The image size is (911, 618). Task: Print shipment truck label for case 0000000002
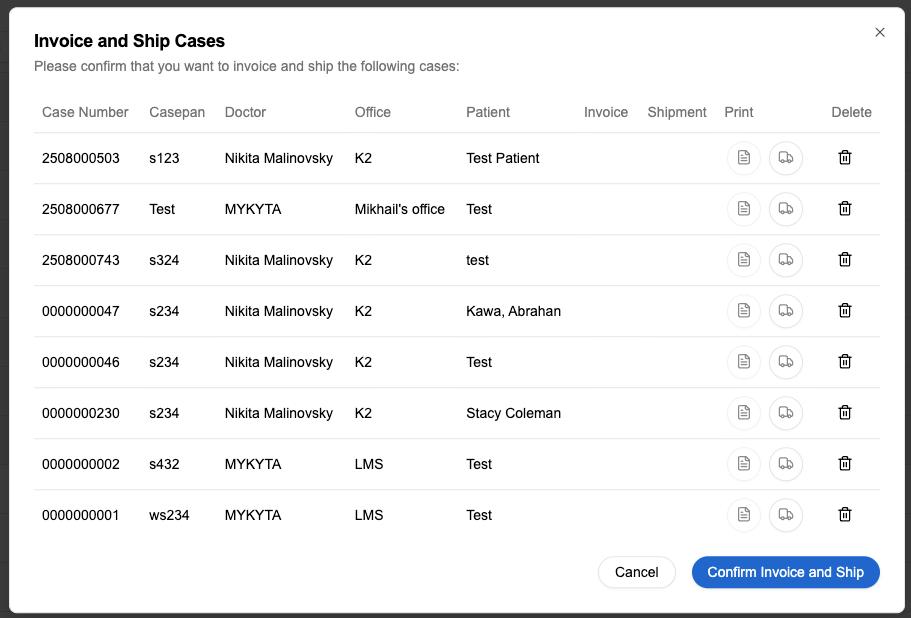click(x=786, y=464)
